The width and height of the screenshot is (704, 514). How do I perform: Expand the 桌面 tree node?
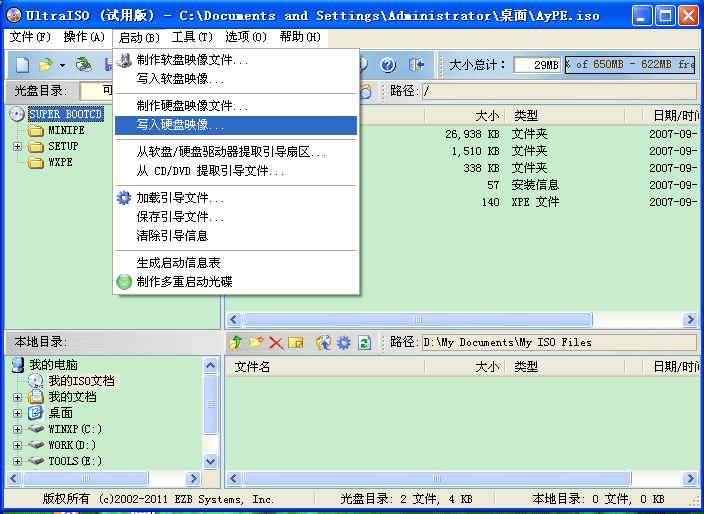(x=18, y=413)
